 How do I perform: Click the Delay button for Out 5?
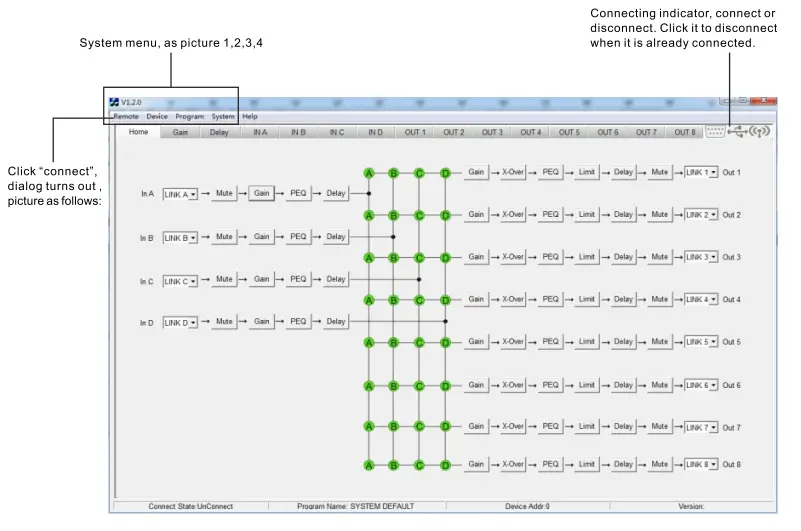point(623,342)
